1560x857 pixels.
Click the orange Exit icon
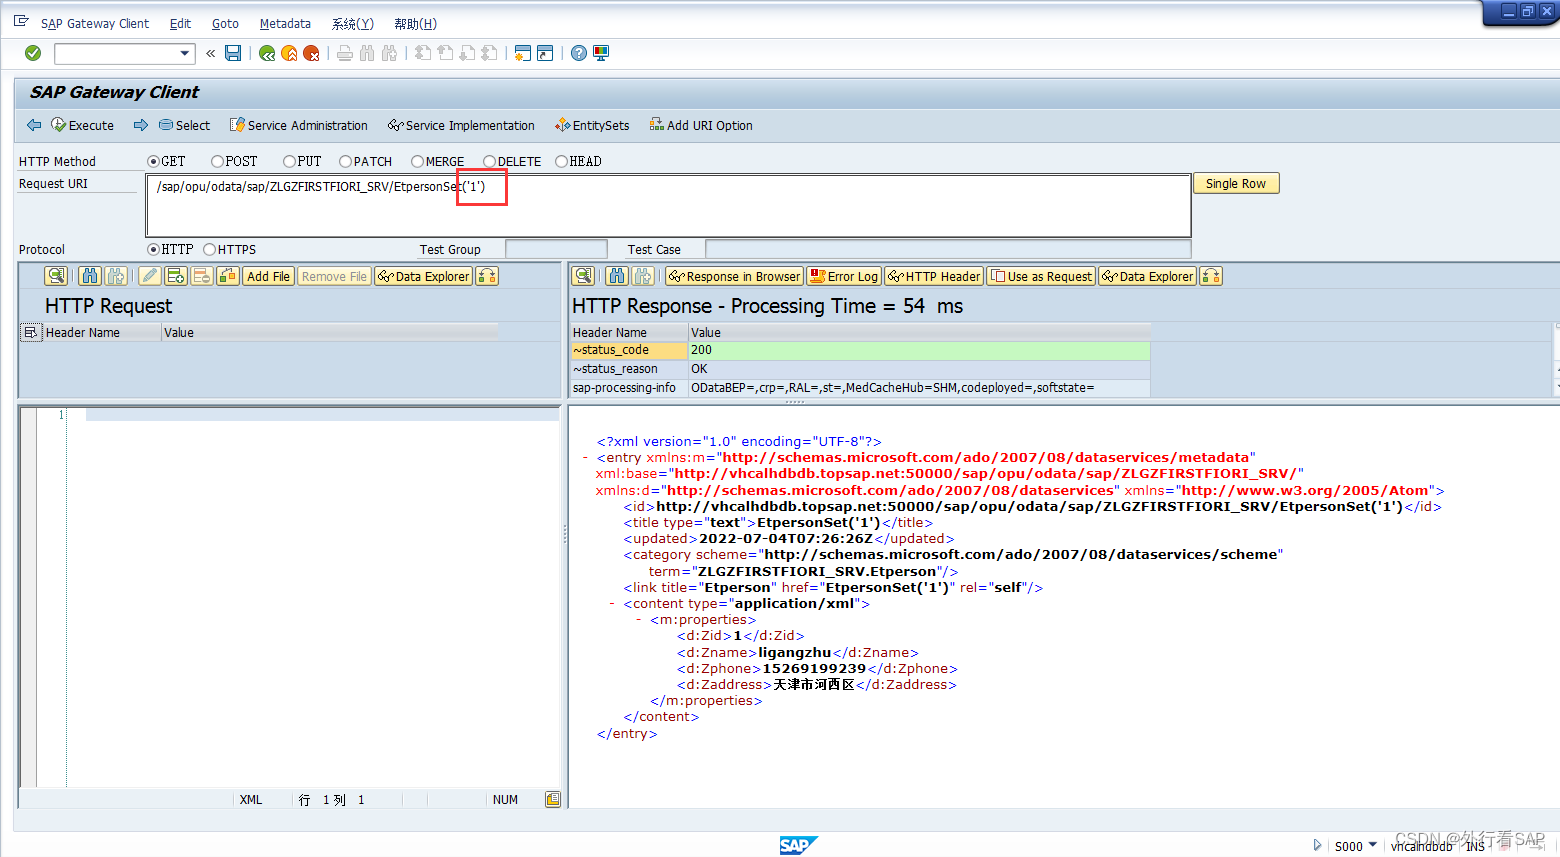coord(289,53)
